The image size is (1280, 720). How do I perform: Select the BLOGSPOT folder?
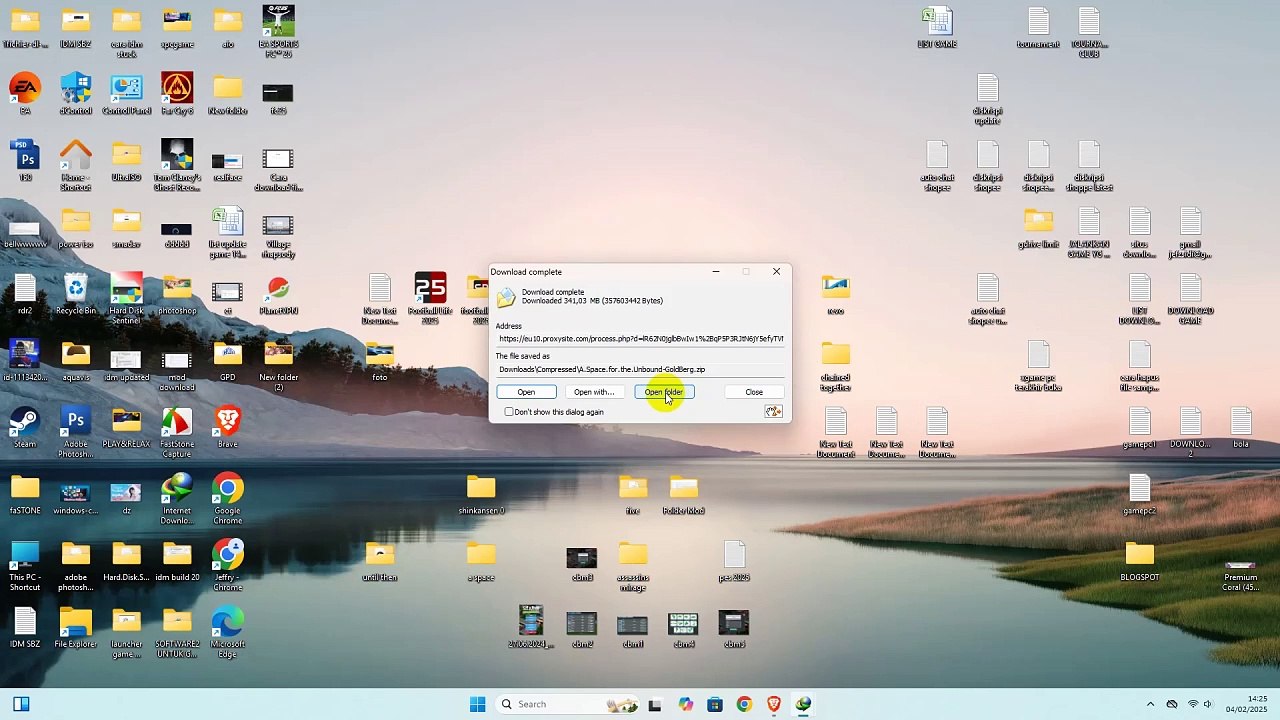point(1140,560)
